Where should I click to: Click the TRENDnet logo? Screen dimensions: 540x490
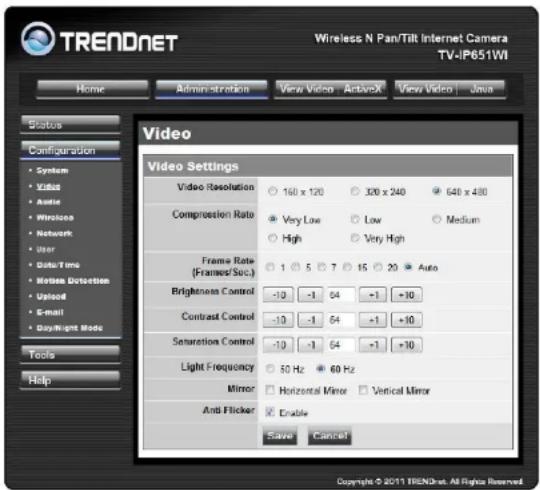(x=99, y=40)
